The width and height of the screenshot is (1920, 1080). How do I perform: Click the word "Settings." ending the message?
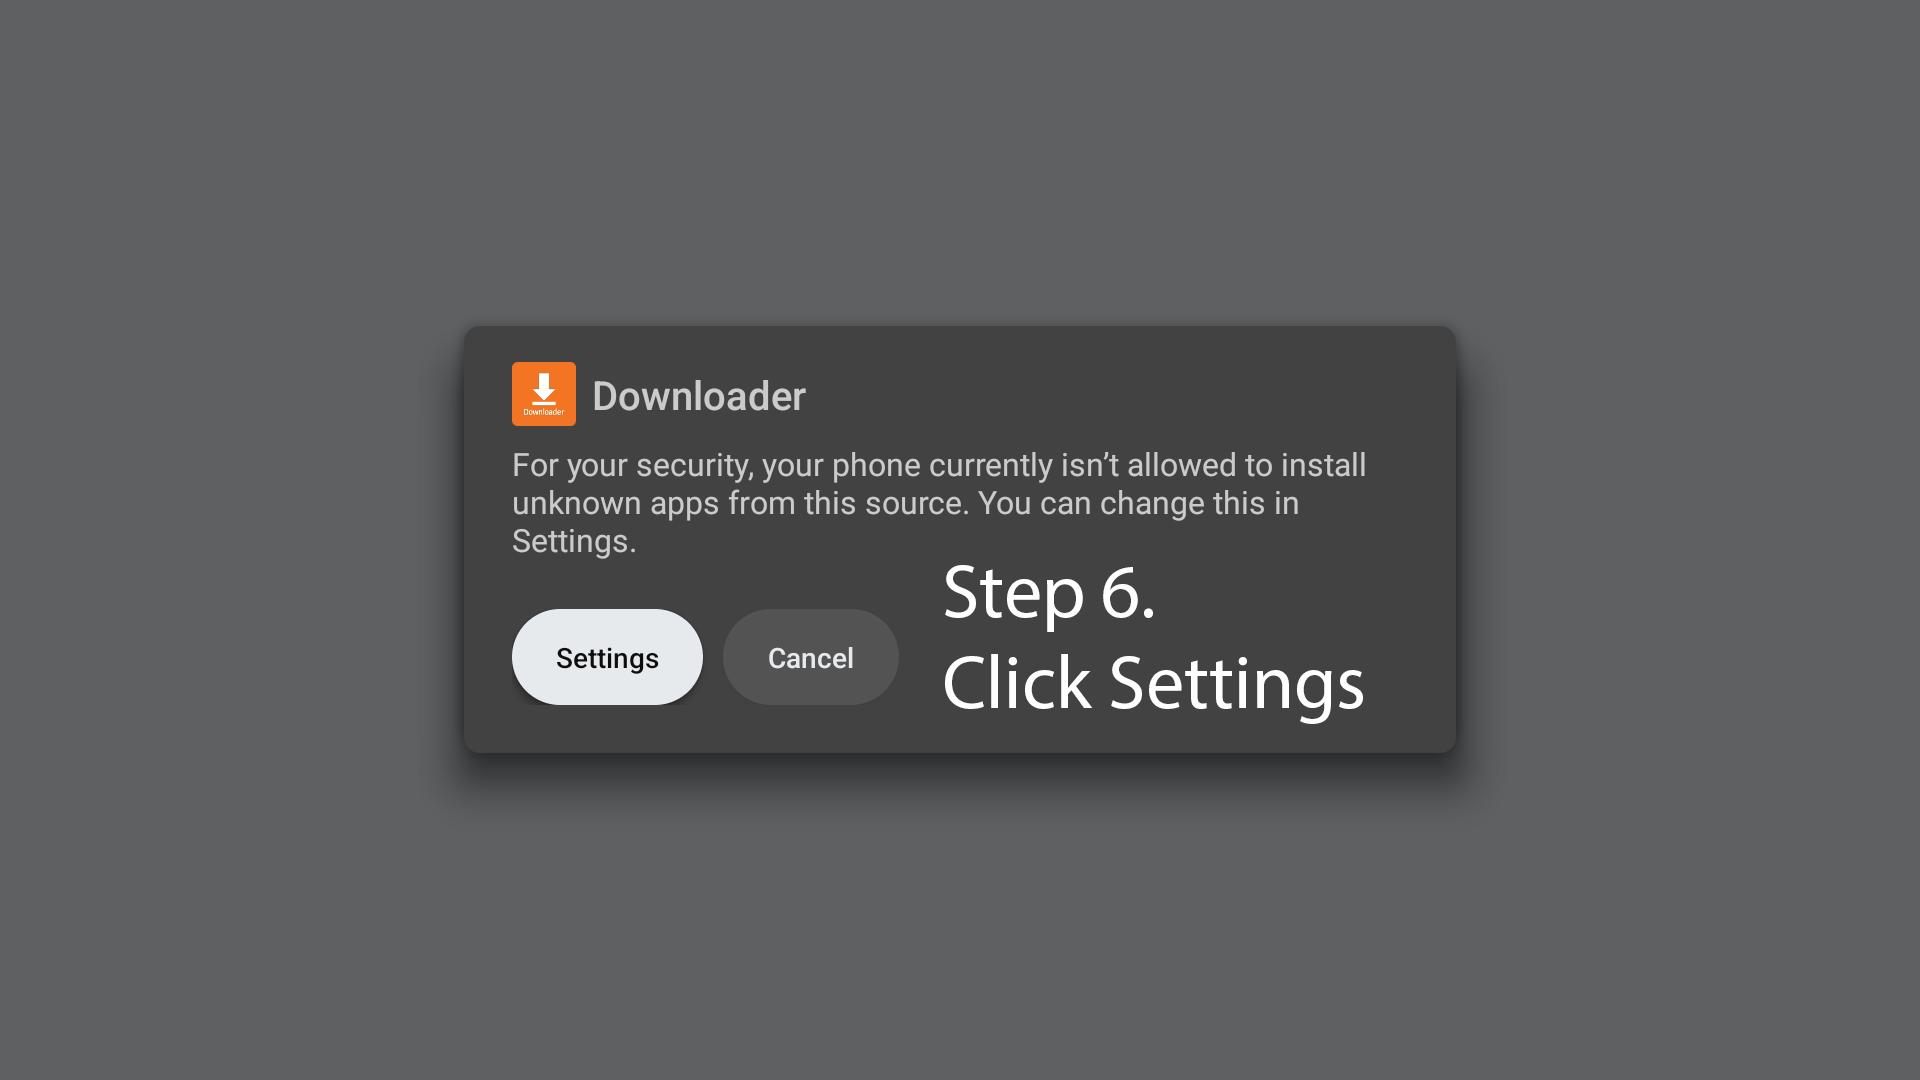(x=574, y=541)
